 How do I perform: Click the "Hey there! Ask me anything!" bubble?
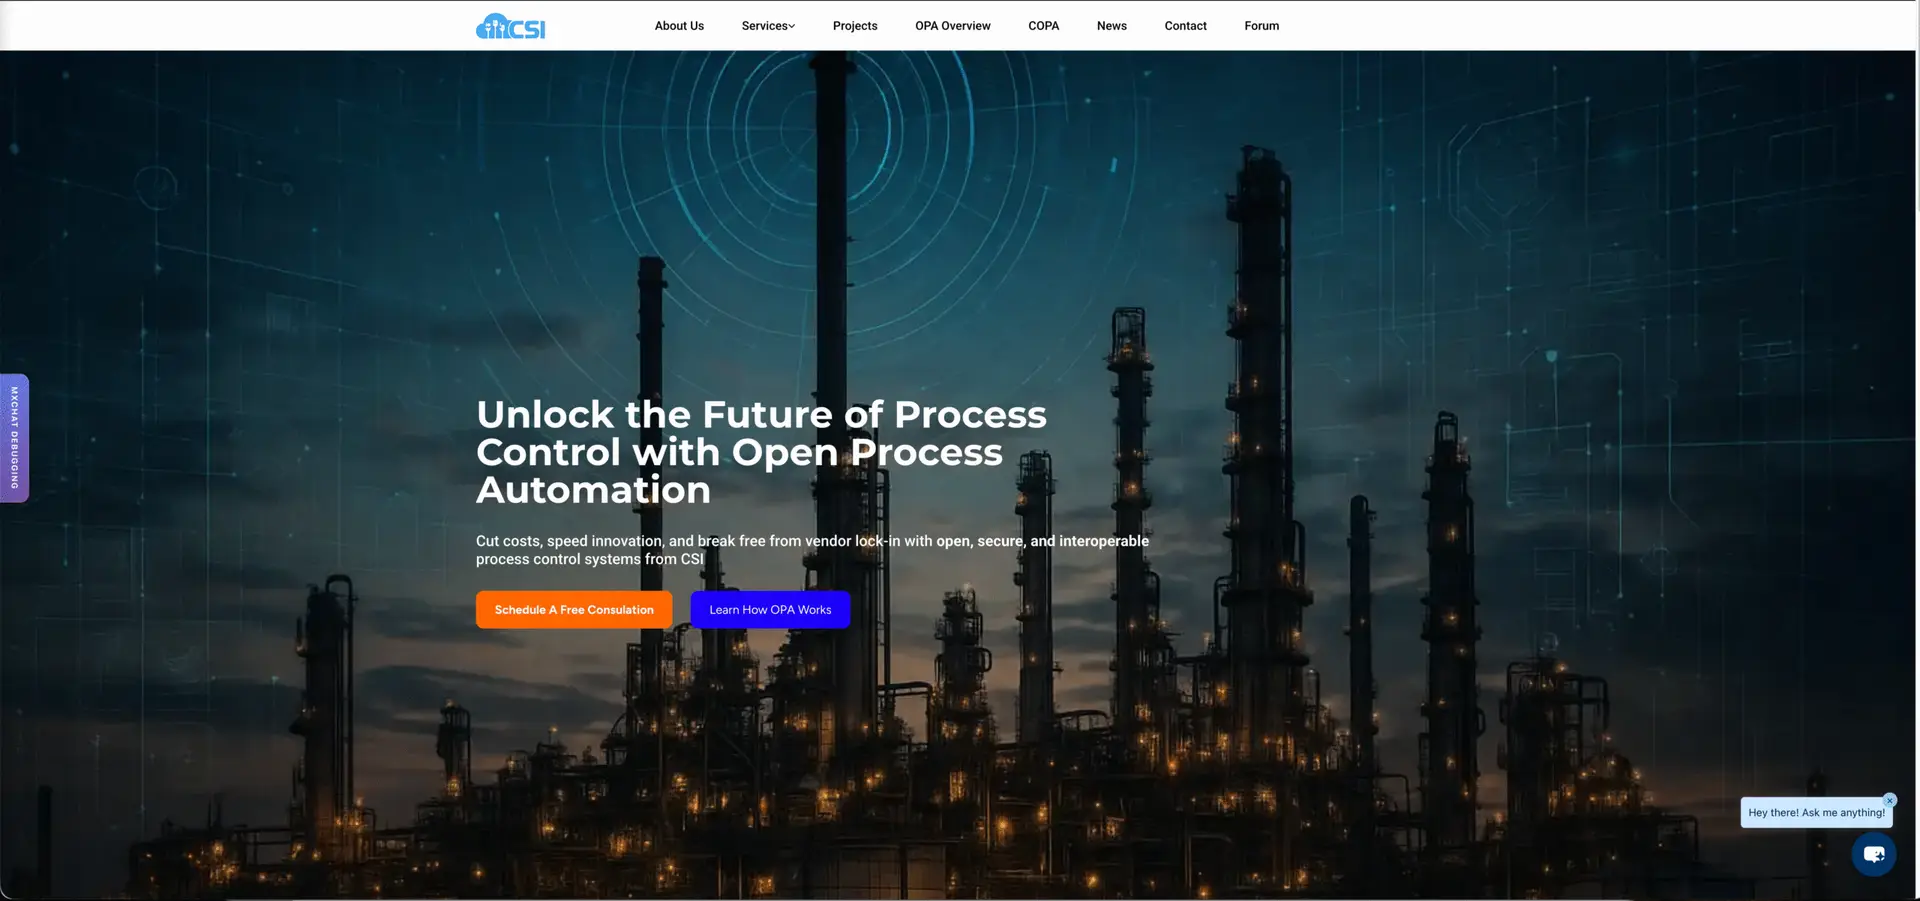tap(1815, 813)
